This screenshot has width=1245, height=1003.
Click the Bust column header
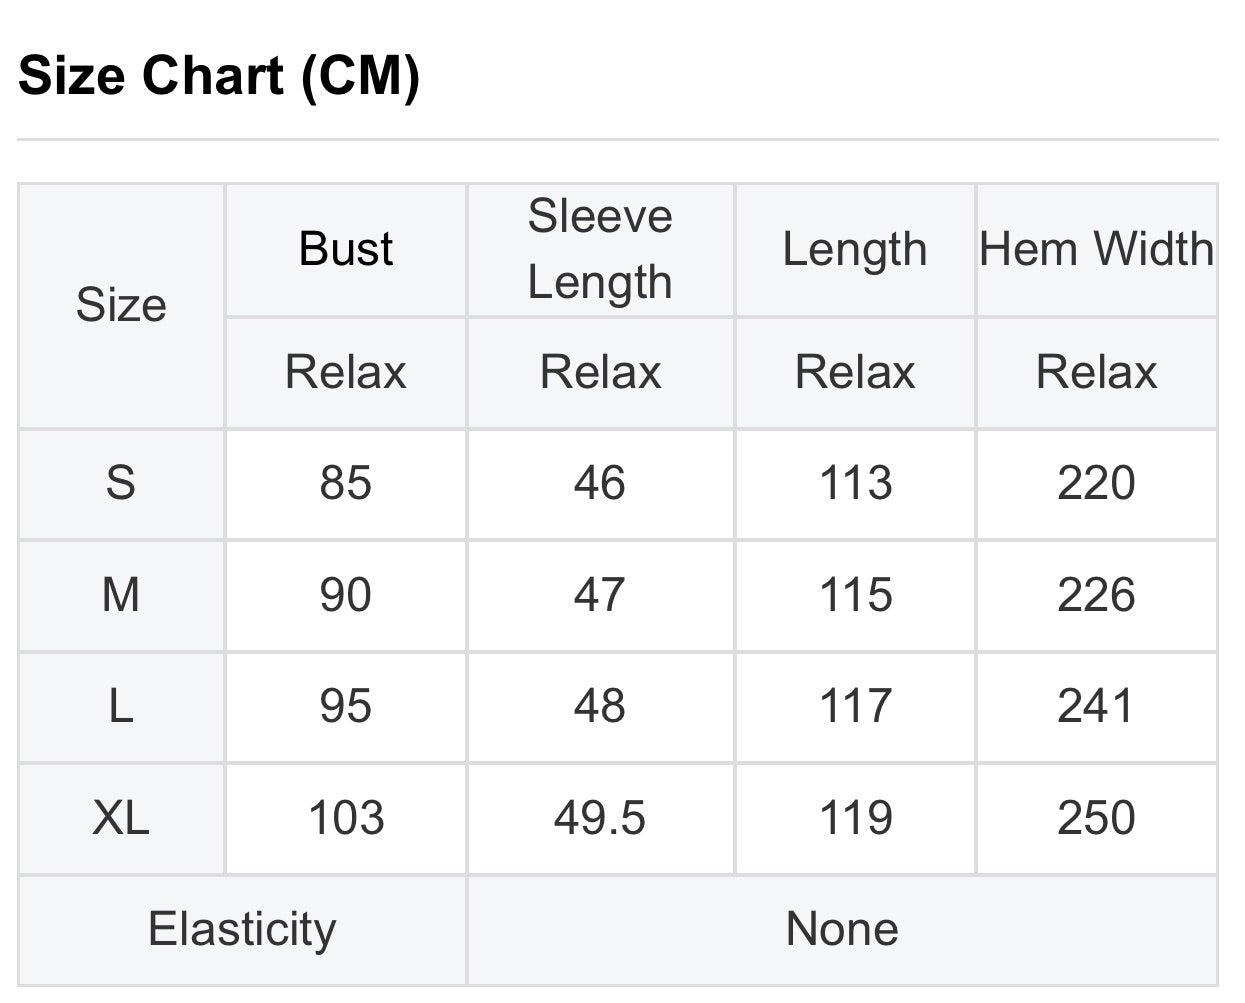tap(346, 249)
